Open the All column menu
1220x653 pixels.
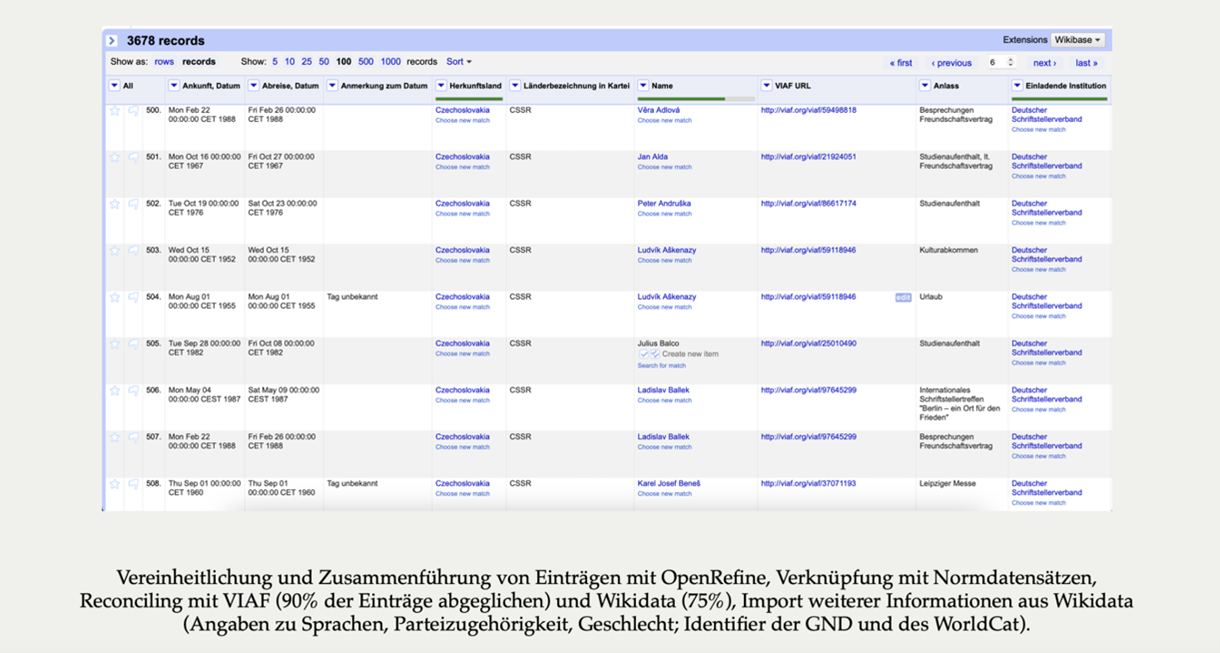point(115,86)
